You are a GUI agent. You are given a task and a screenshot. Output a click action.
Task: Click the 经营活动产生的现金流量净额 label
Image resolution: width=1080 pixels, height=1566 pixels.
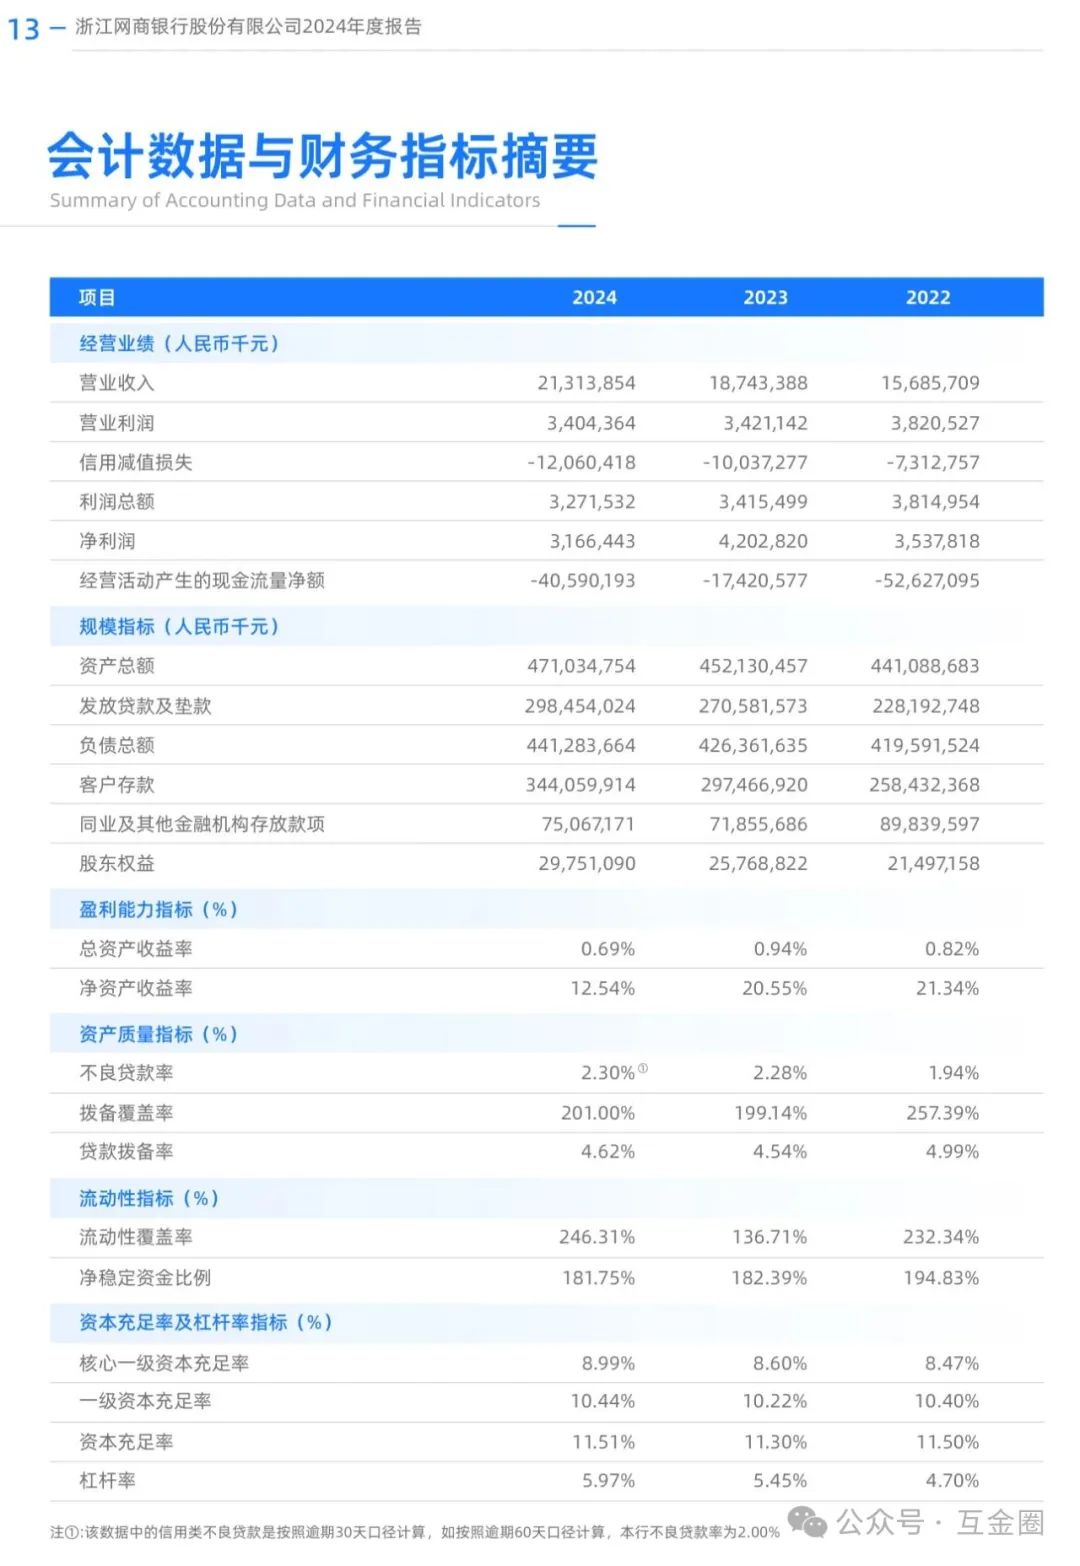point(202,580)
